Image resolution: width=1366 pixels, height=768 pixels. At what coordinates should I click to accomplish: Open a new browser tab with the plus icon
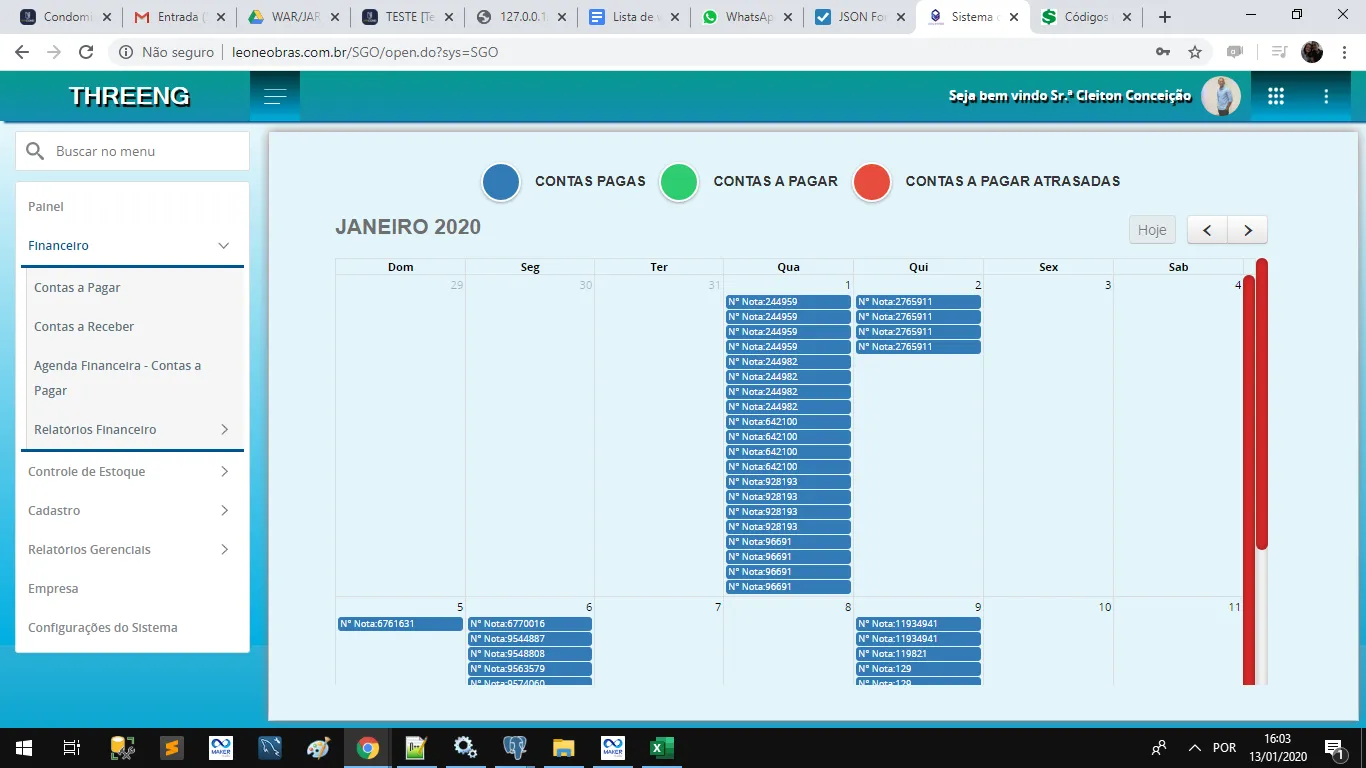tap(1165, 17)
